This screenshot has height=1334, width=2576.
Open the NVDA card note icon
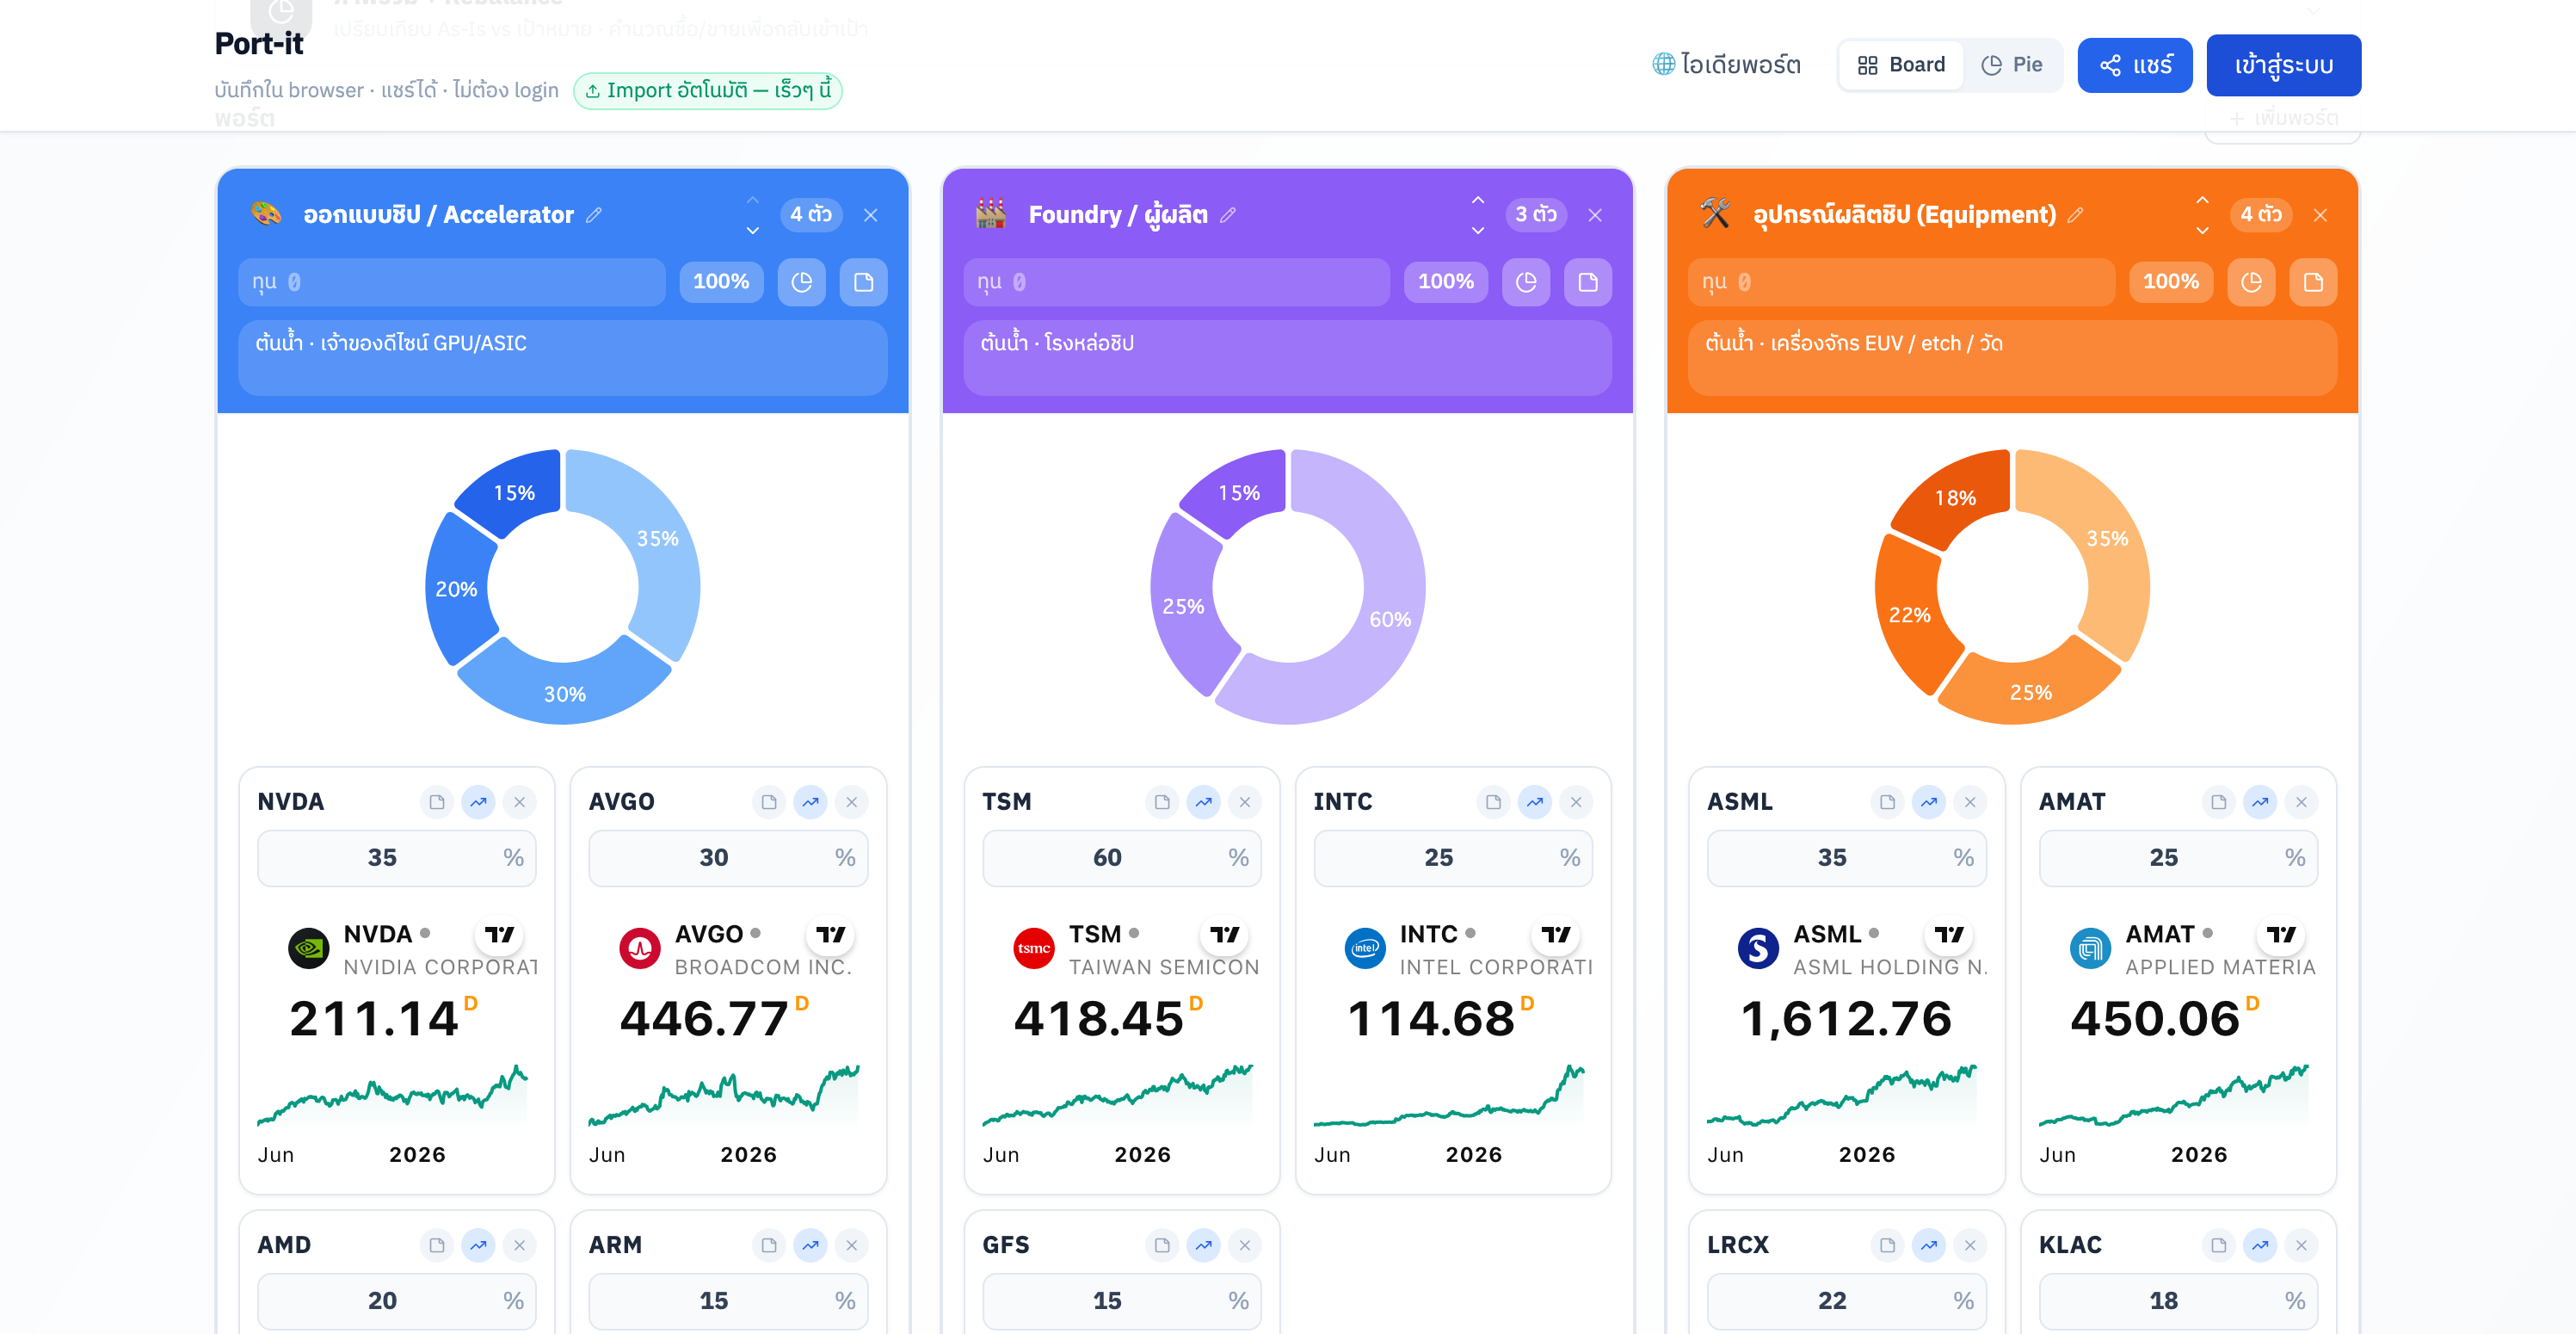click(x=437, y=802)
